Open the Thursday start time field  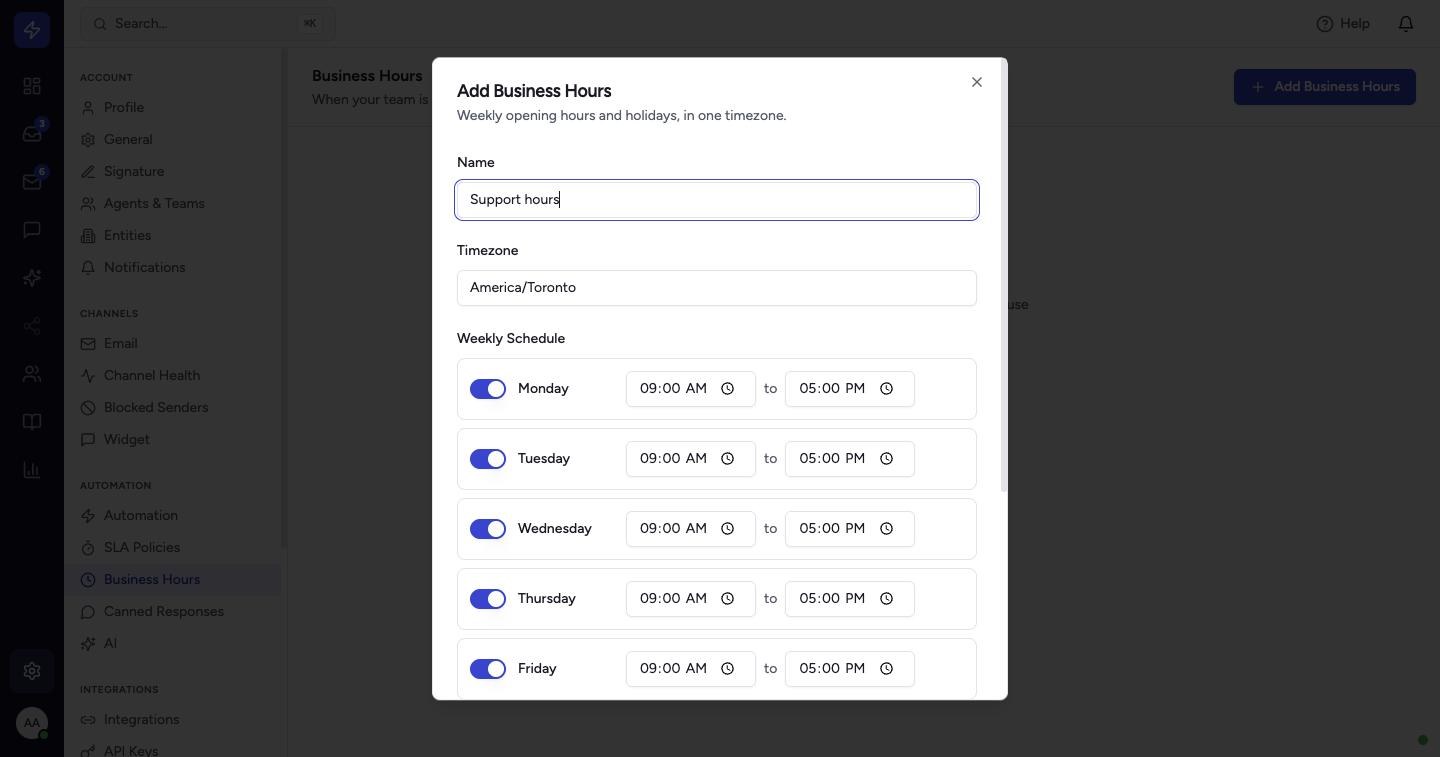[691, 599]
